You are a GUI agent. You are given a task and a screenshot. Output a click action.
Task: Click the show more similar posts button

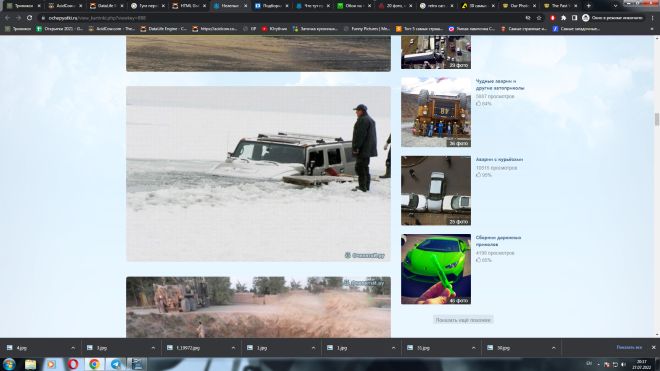463,320
